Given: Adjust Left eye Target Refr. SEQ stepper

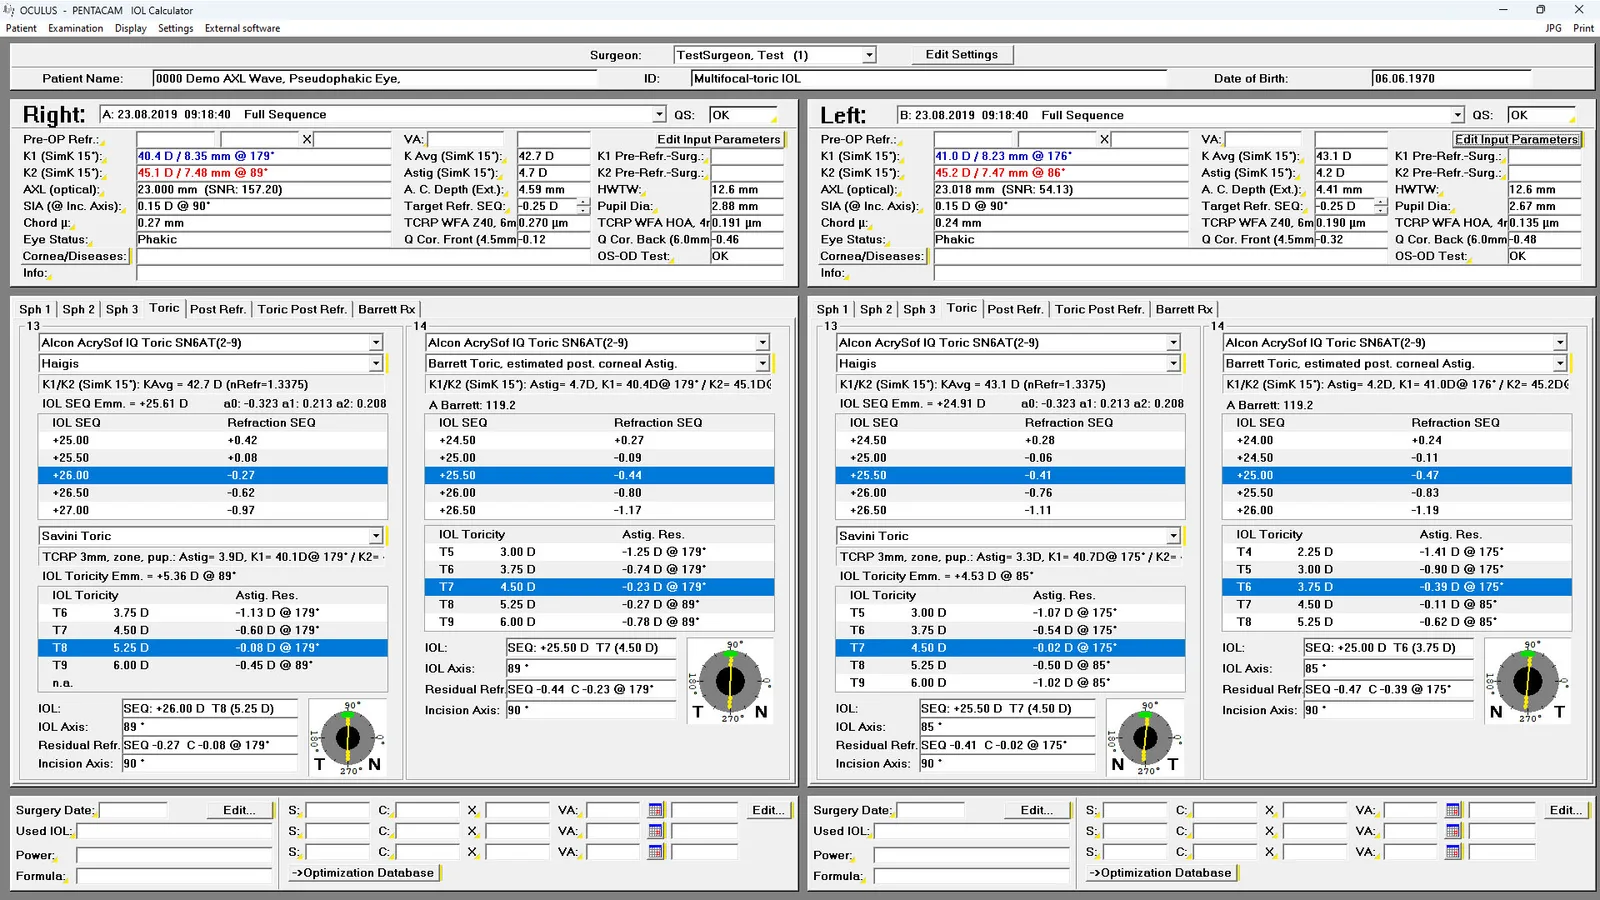Looking at the screenshot, I should click(1381, 206).
